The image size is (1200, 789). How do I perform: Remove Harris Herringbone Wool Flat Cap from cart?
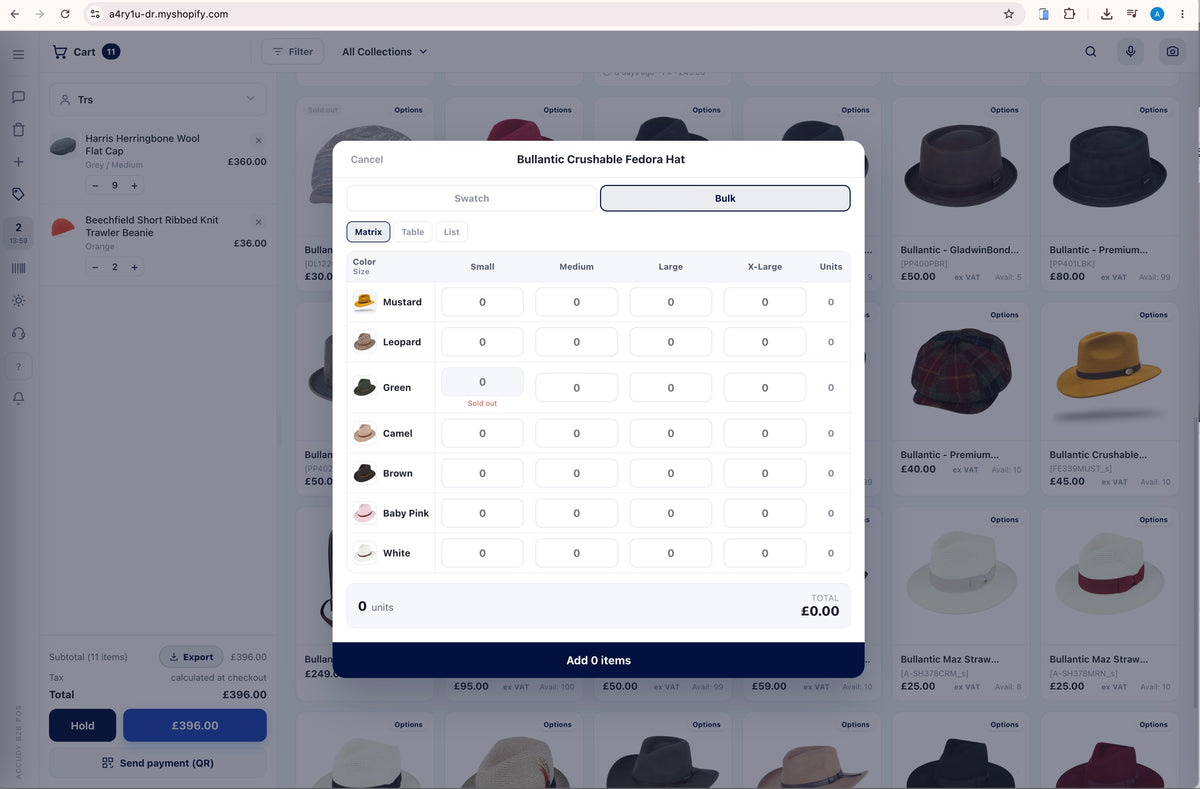click(259, 141)
